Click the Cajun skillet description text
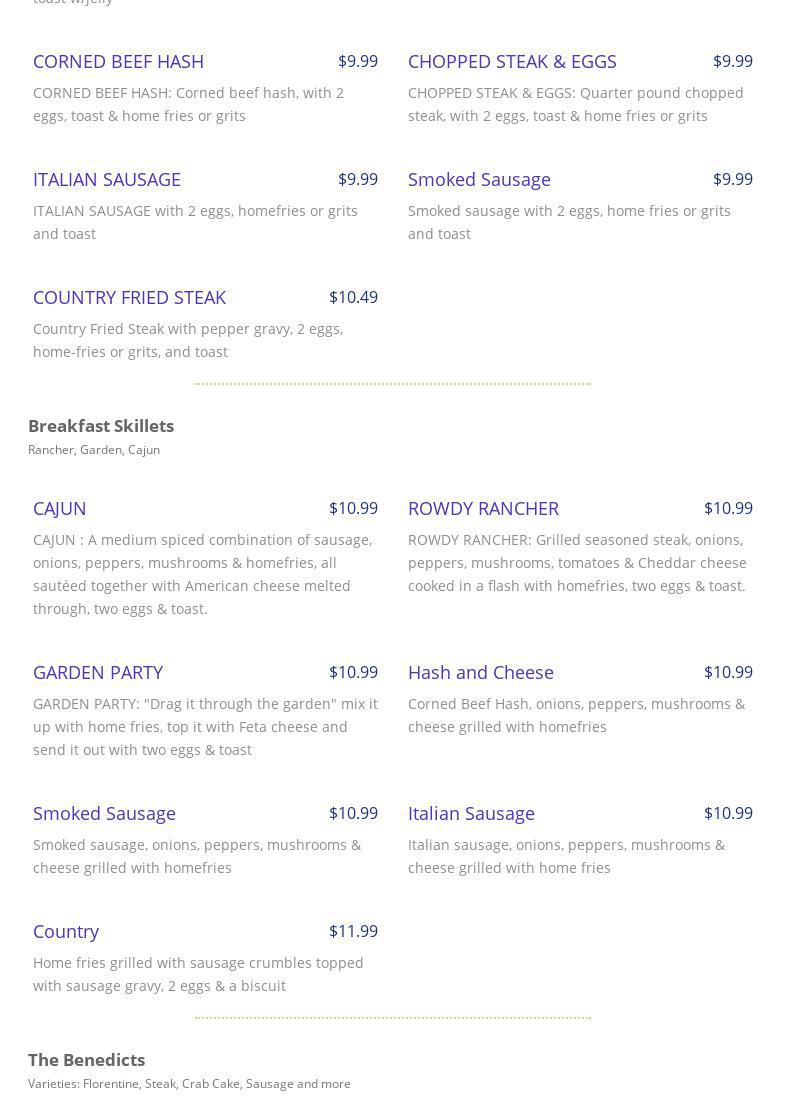The image size is (785, 1104). [202, 574]
